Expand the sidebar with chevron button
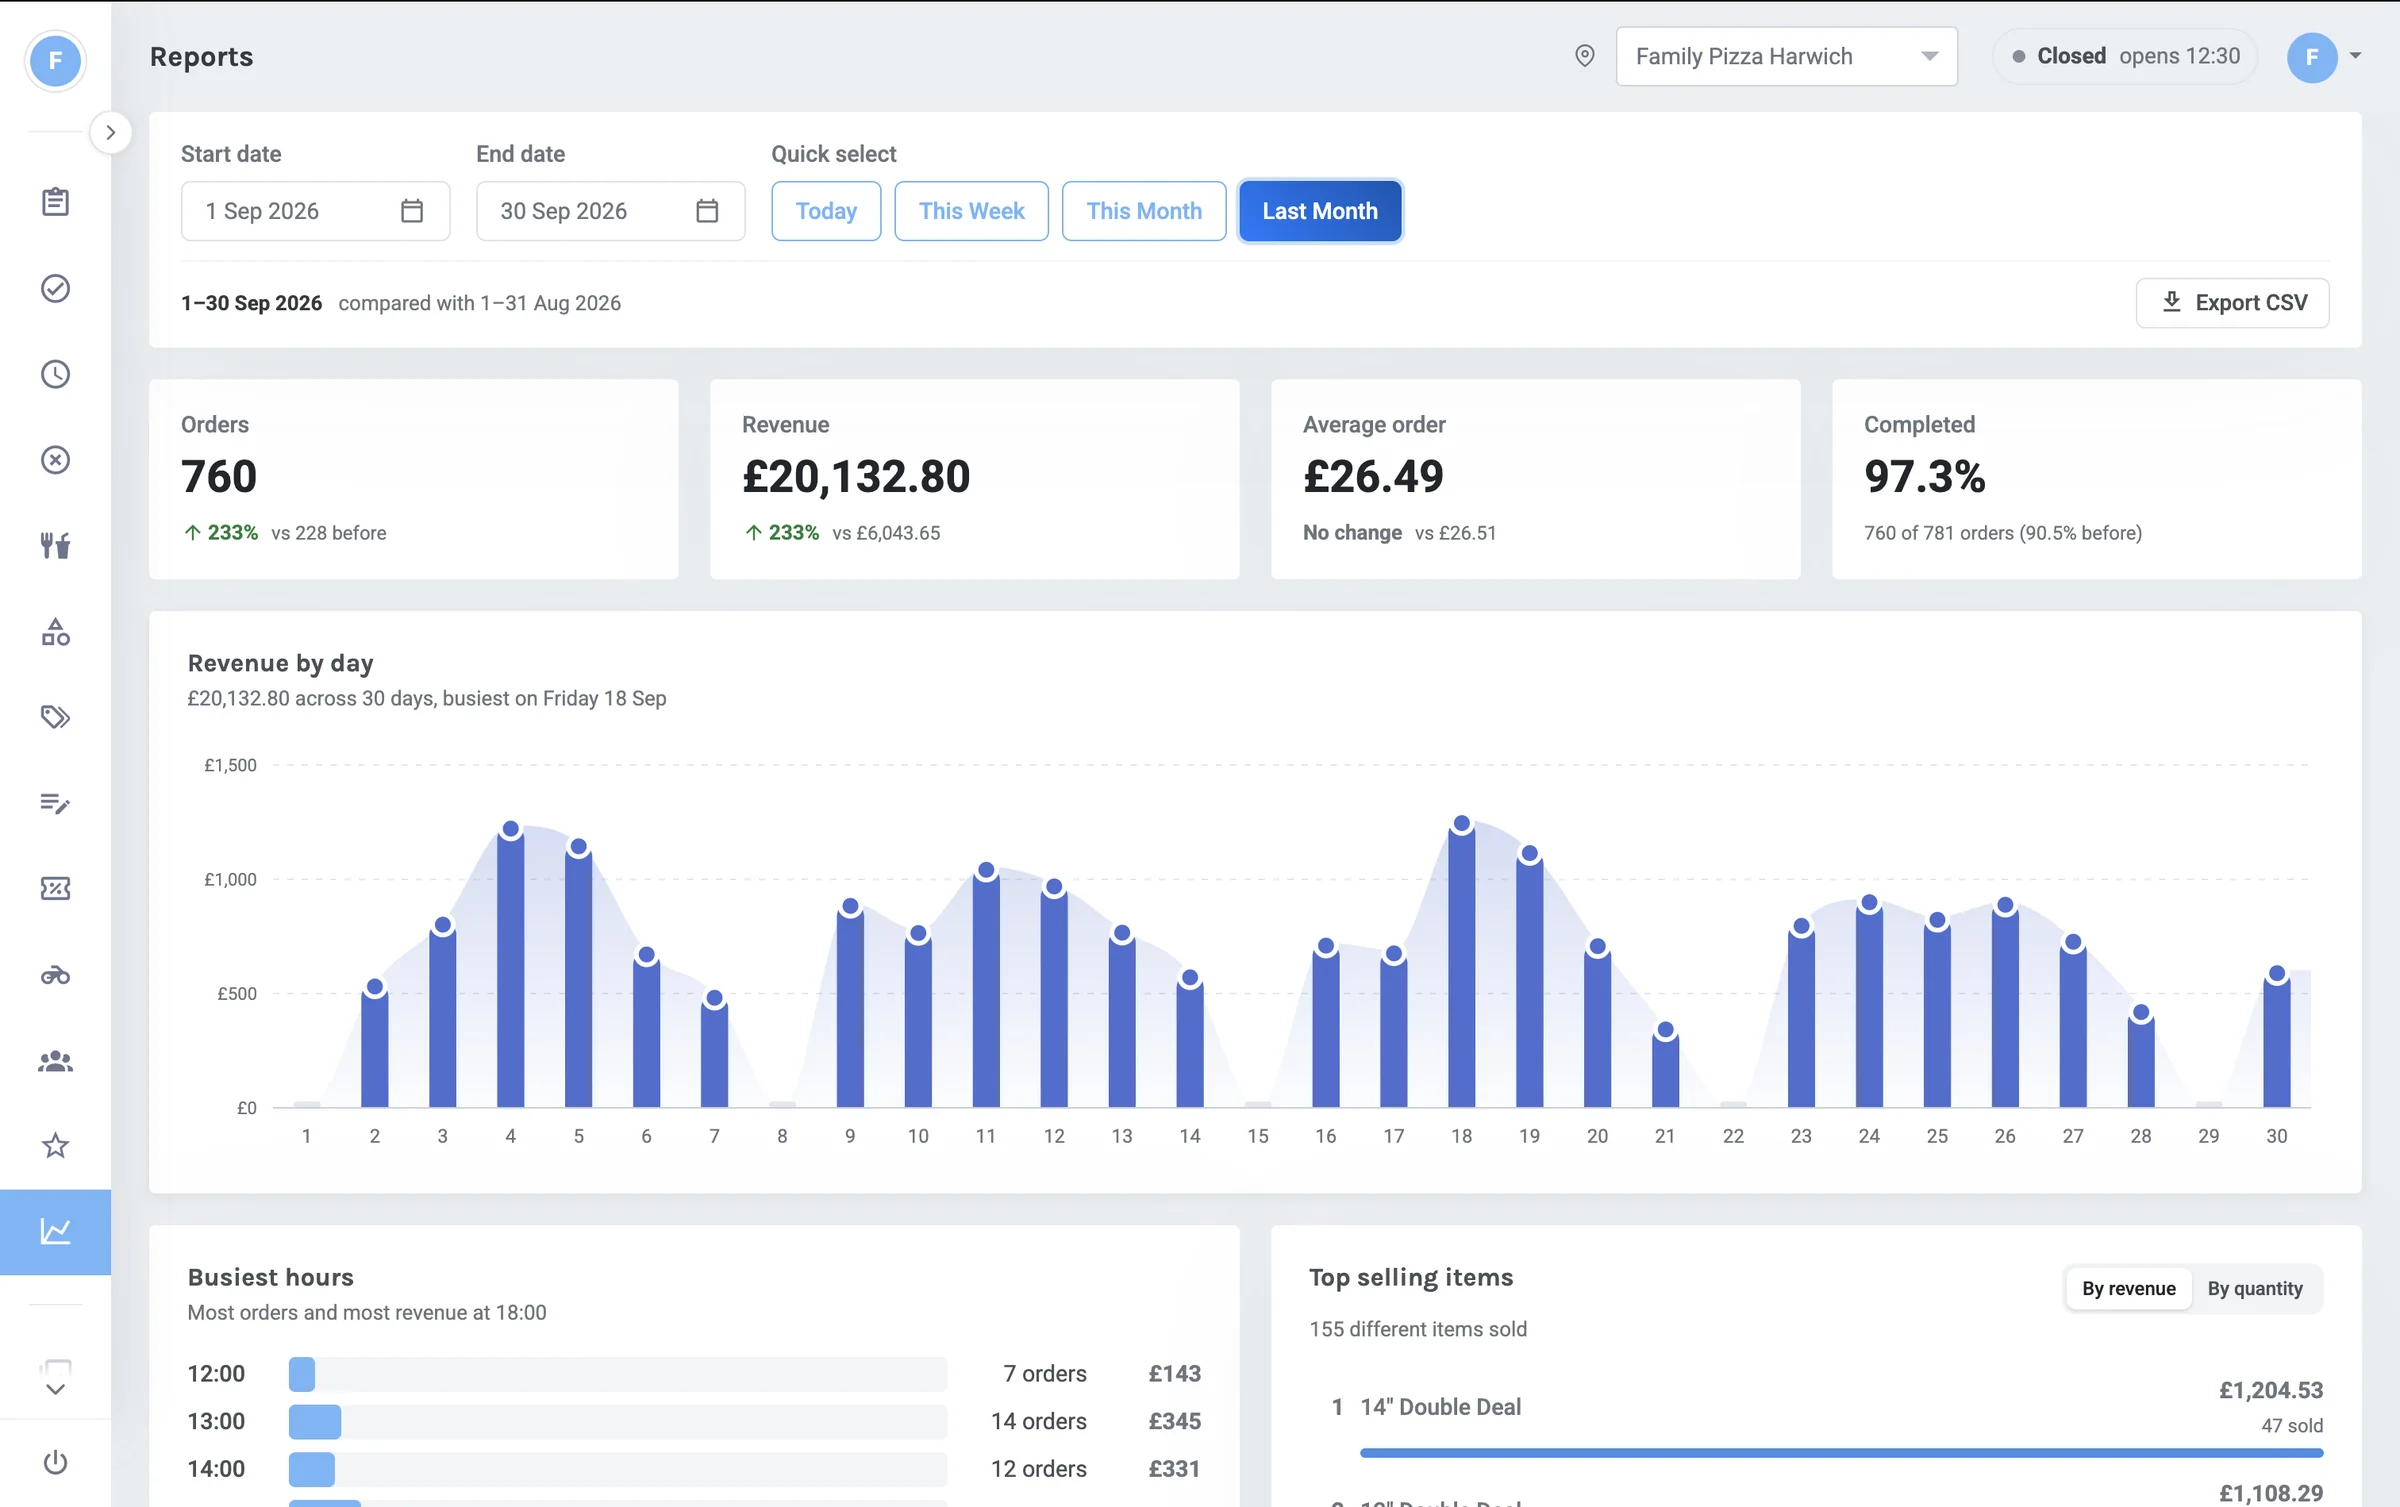The width and height of the screenshot is (2400, 1507). 111,132
